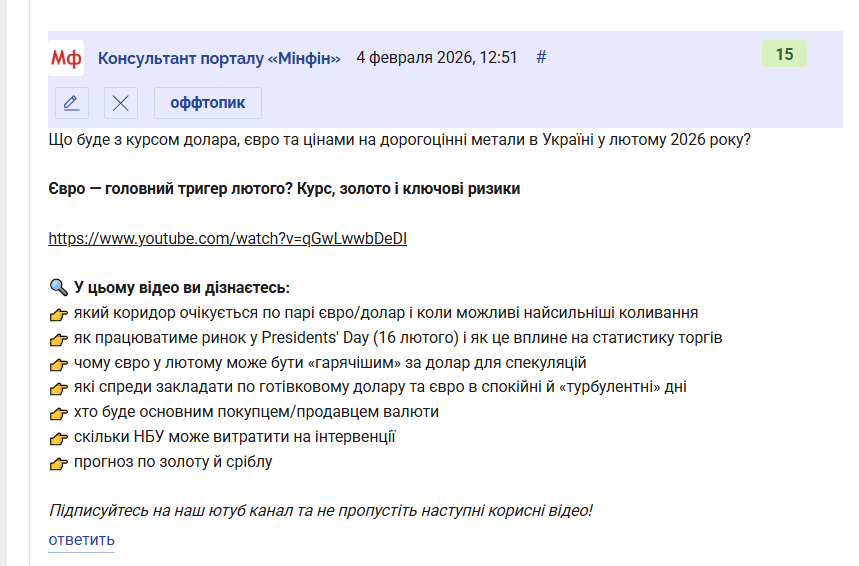Click the green 15 rating badge
This screenshot has height=566, width=859.
coord(784,54)
